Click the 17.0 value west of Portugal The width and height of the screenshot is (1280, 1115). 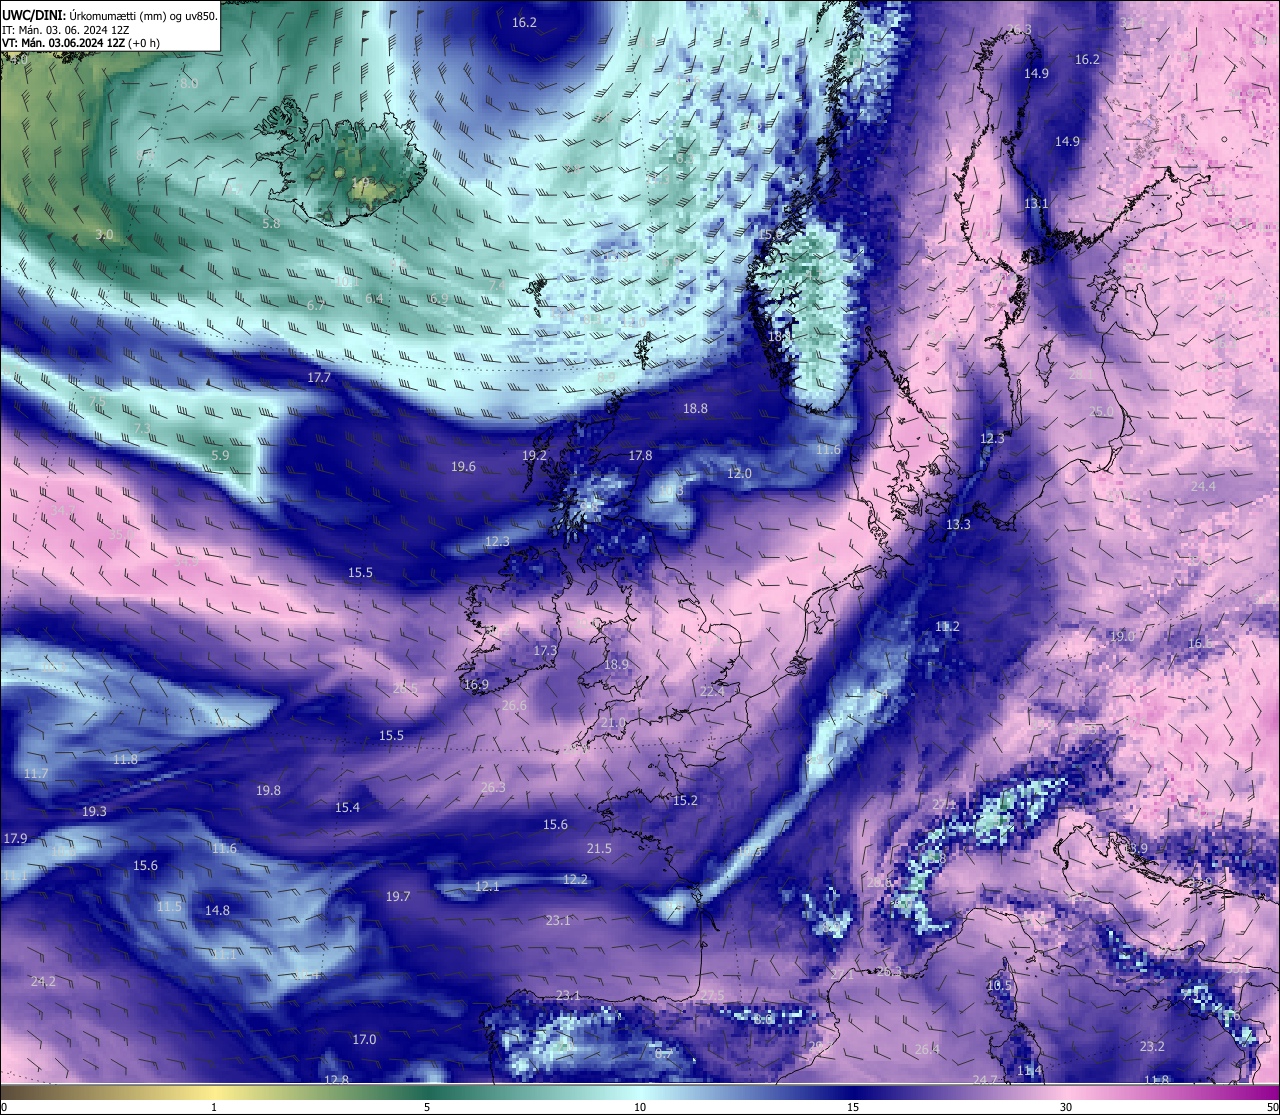(x=364, y=1039)
